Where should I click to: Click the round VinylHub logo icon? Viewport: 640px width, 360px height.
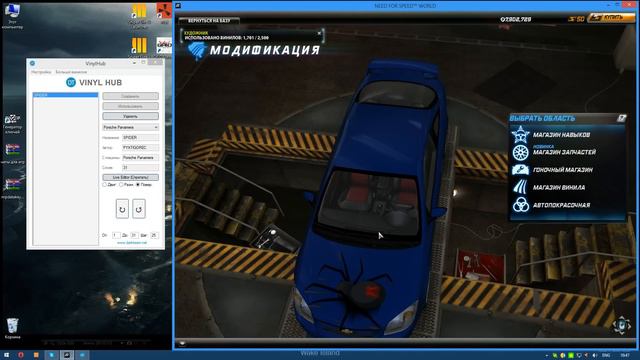pyautogui.click(x=71, y=82)
